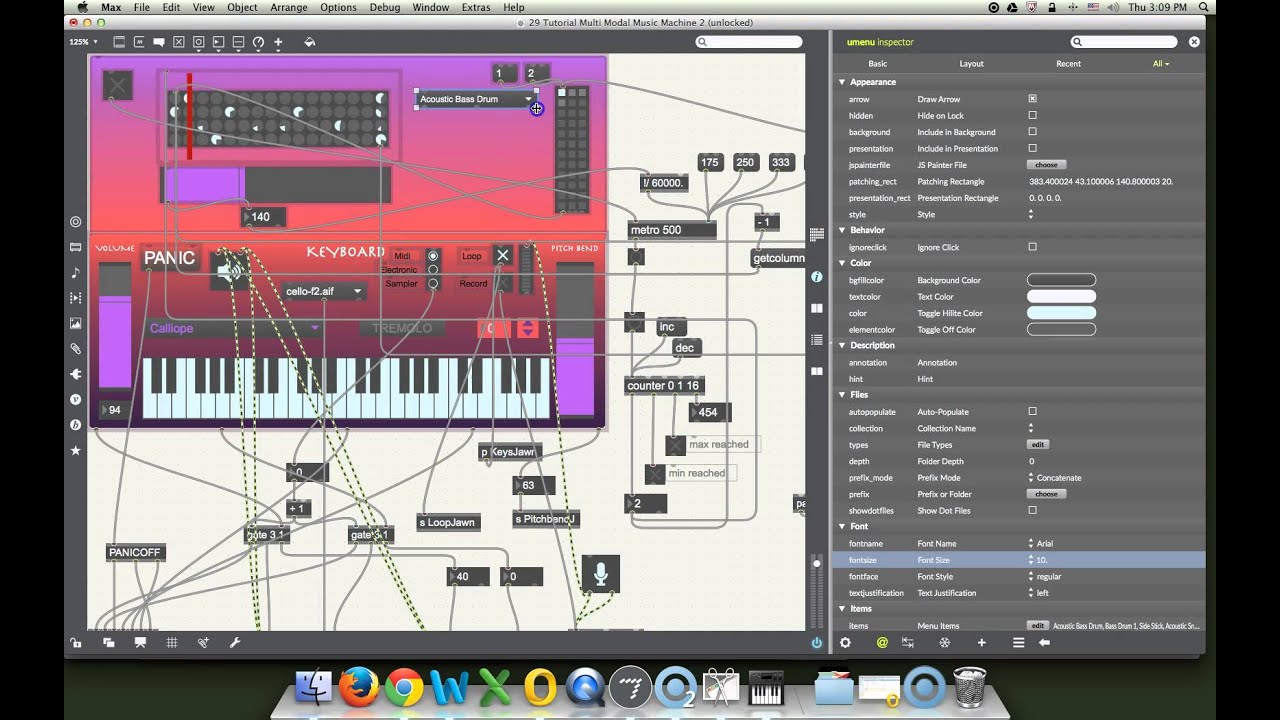Click the PANIC button
Image resolution: width=1280 pixels, height=720 pixels.
pos(169,258)
